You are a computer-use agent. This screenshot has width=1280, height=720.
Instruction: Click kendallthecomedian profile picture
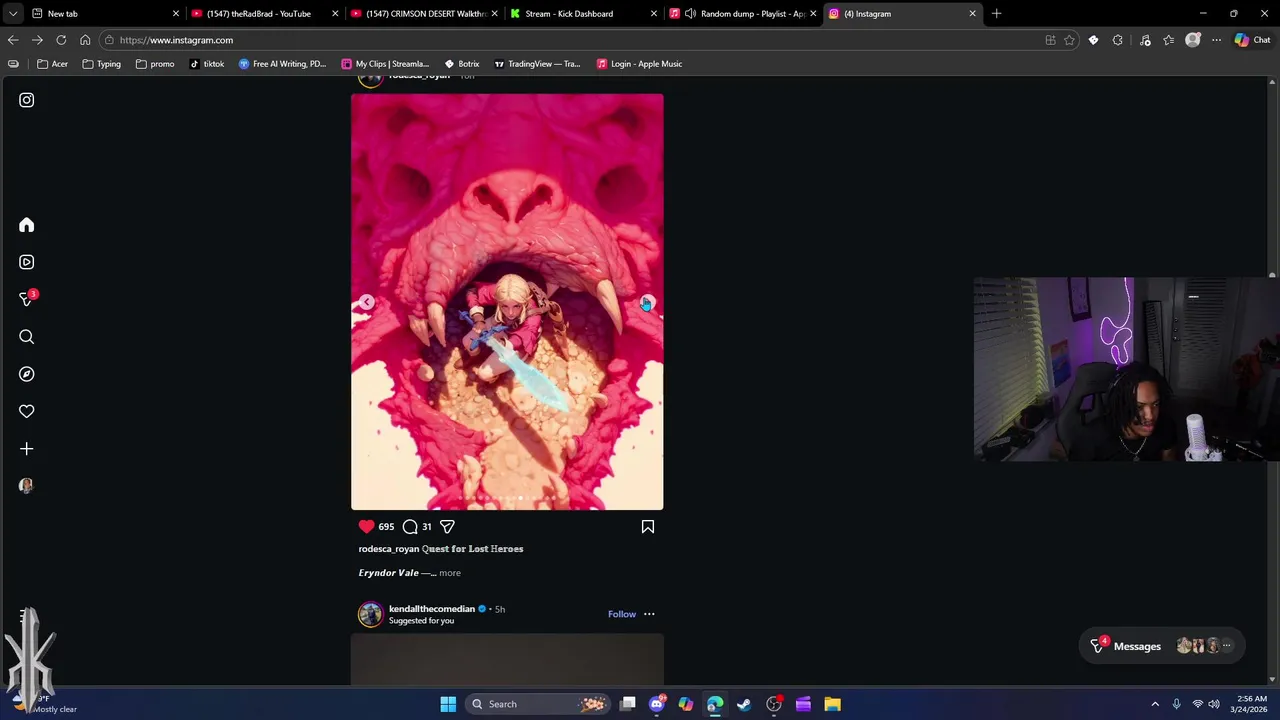(371, 614)
